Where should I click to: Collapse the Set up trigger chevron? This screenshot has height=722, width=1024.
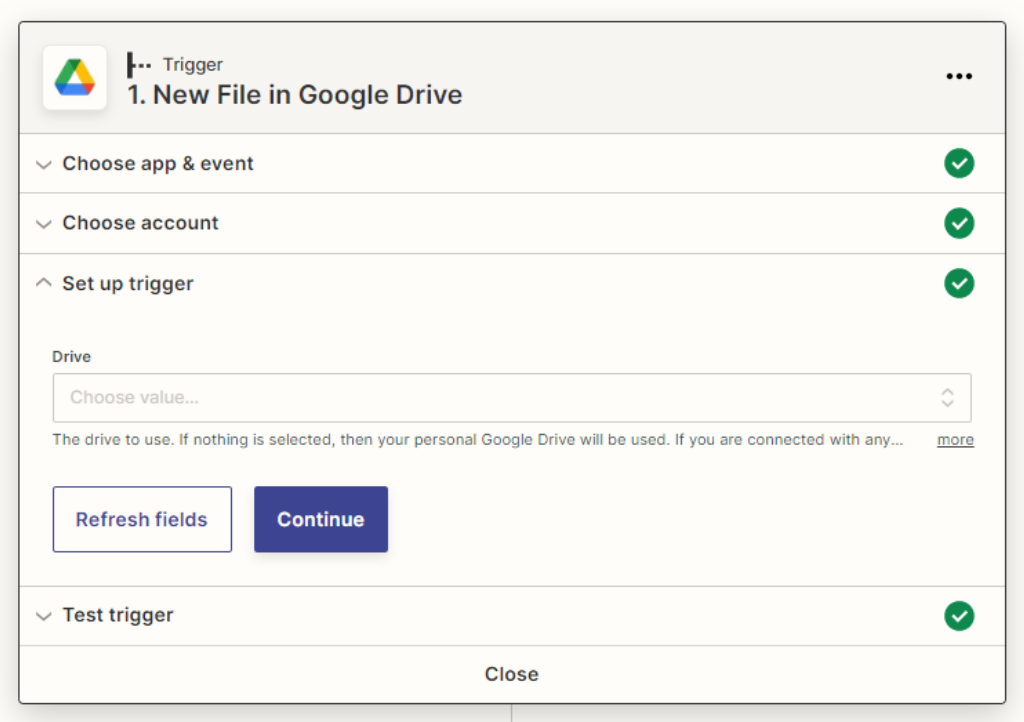click(x=44, y=283)
